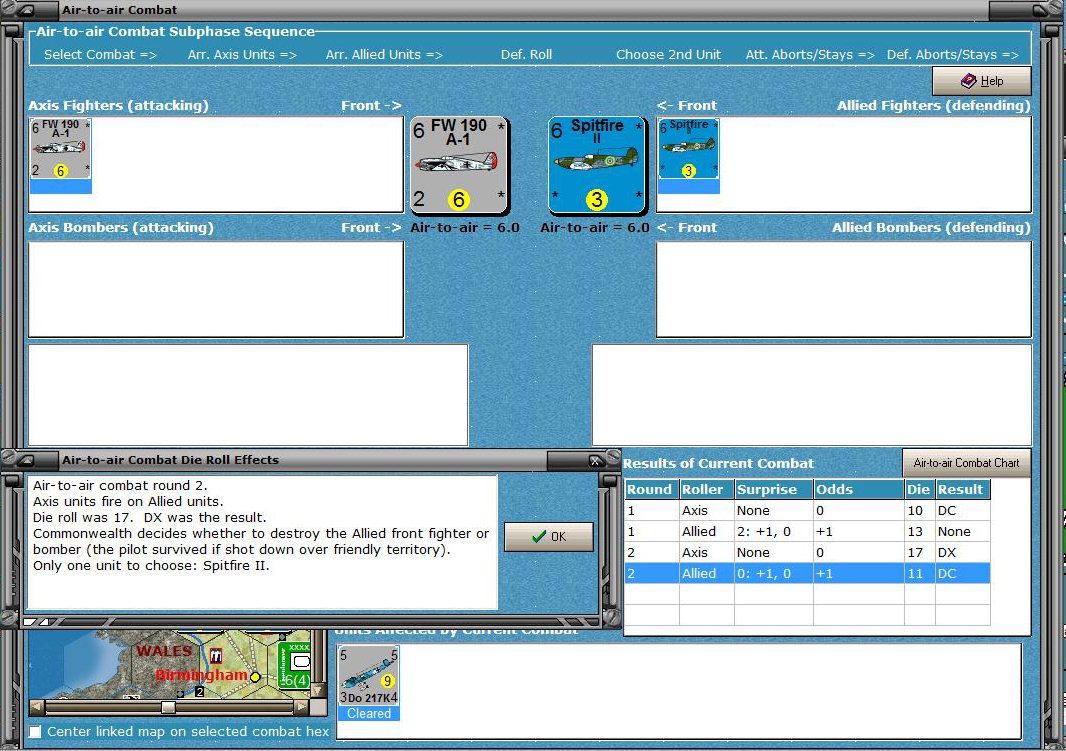Select small FW 190 A-1 unit in Axis Fighters
Viewport: 1066px width, 751px height.
pyautogui.click(x=61, y=156)
